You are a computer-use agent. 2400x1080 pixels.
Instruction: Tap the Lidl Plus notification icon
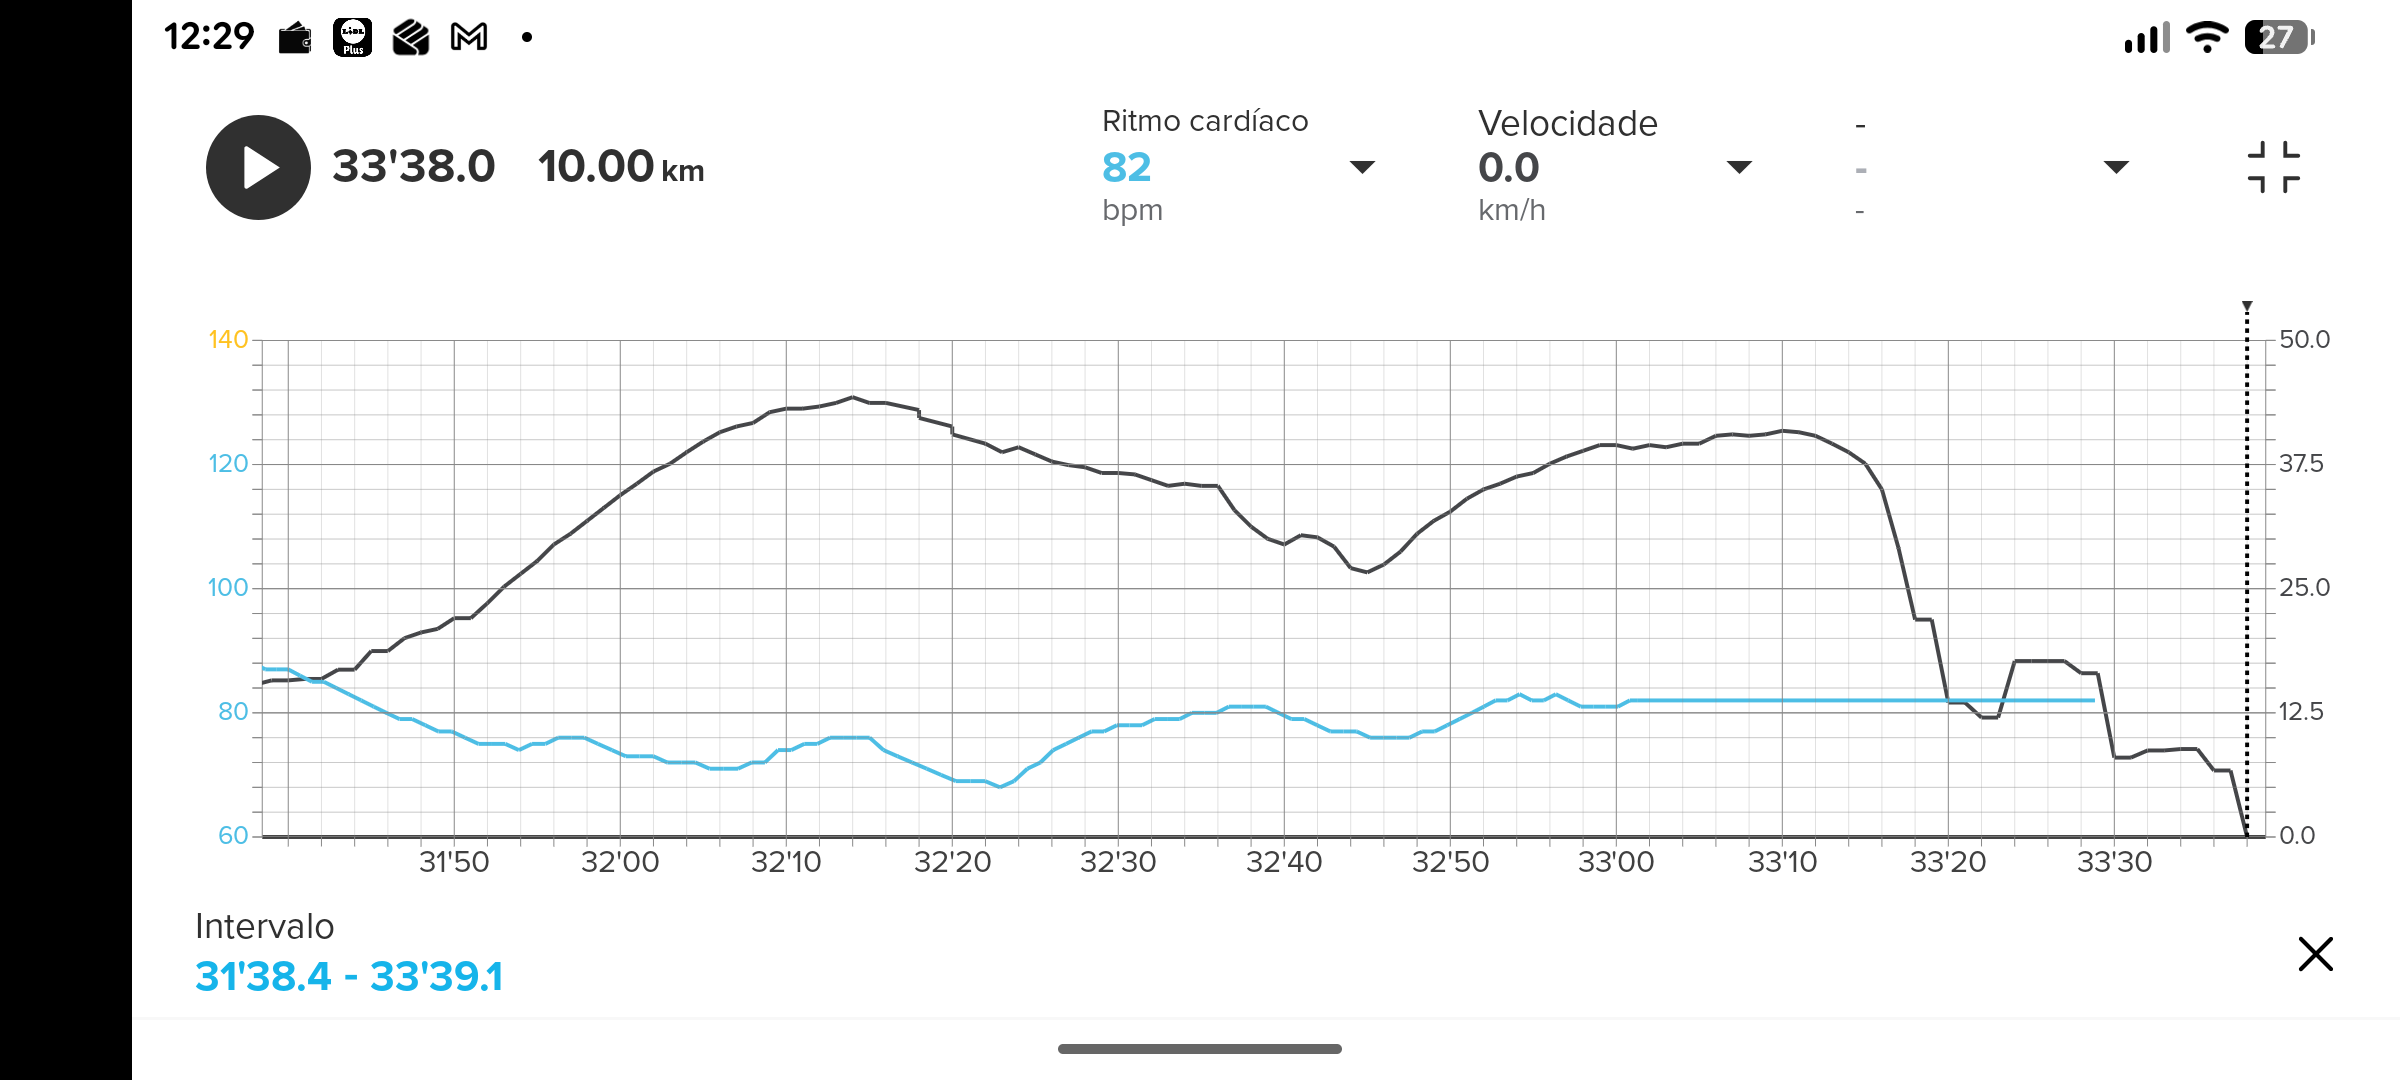click(x=352, y=36)
